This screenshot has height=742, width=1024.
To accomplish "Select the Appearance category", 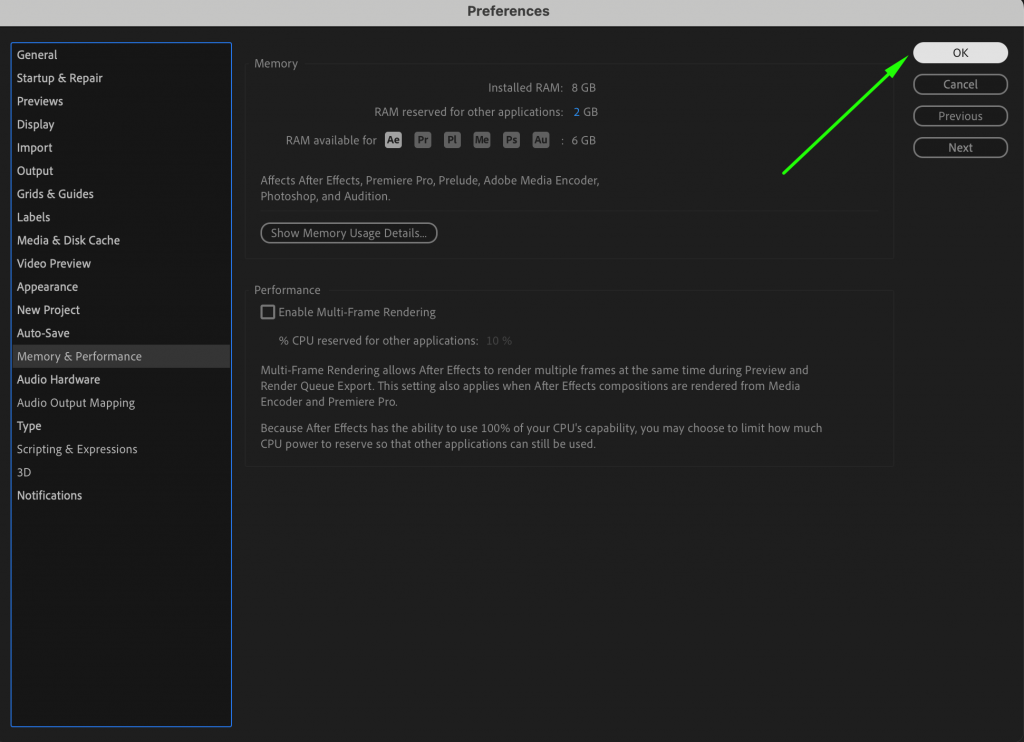I will pos(47,286).
